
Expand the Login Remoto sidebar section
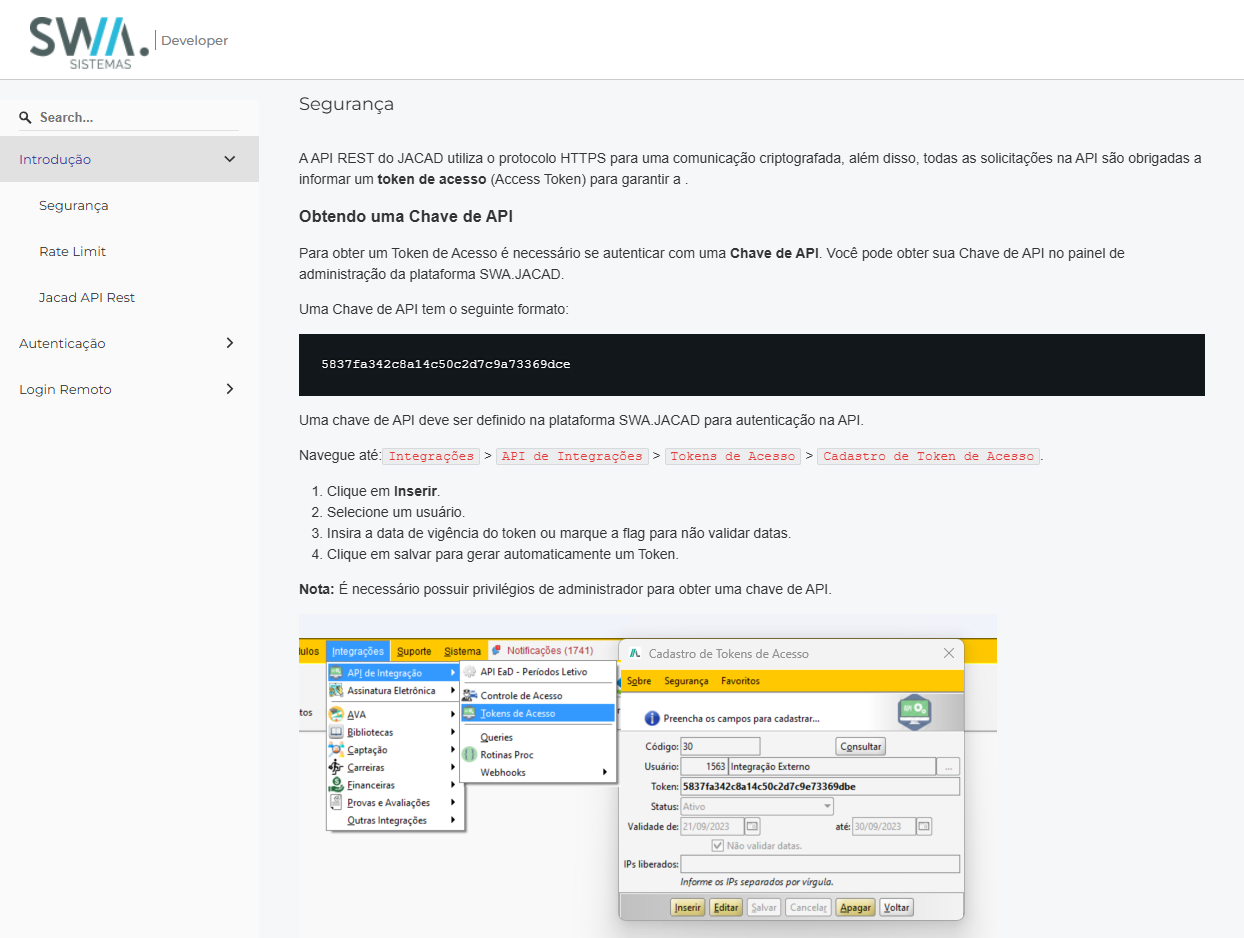[x=230, y=389]
